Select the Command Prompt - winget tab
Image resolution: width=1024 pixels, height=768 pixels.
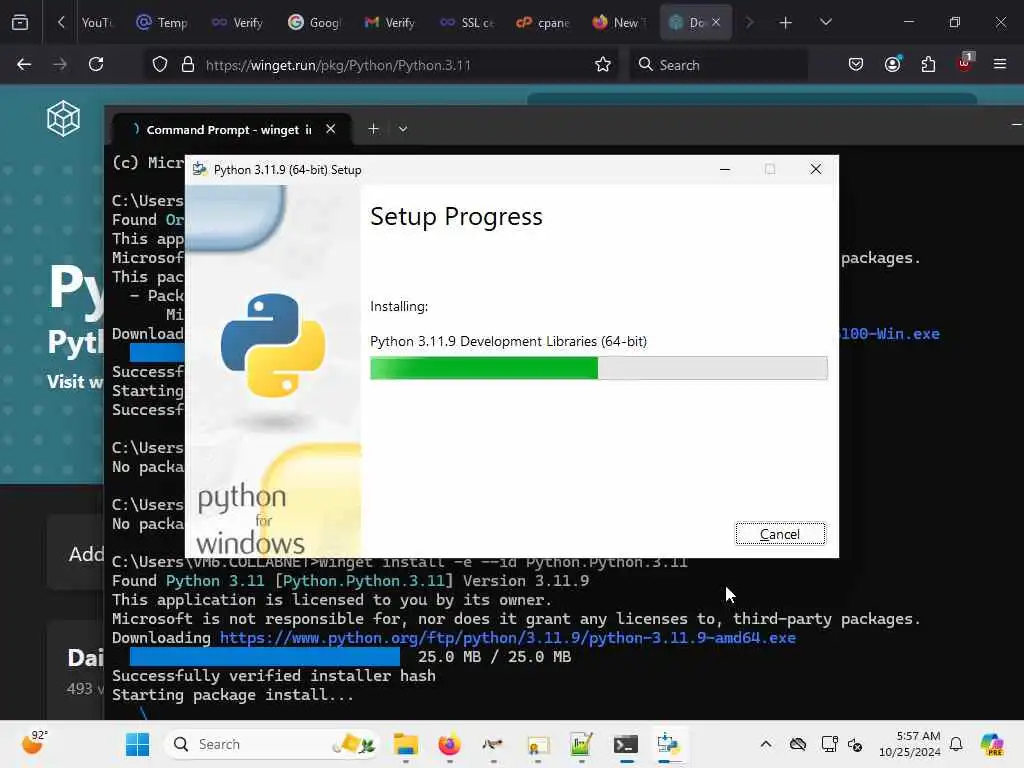229,129
